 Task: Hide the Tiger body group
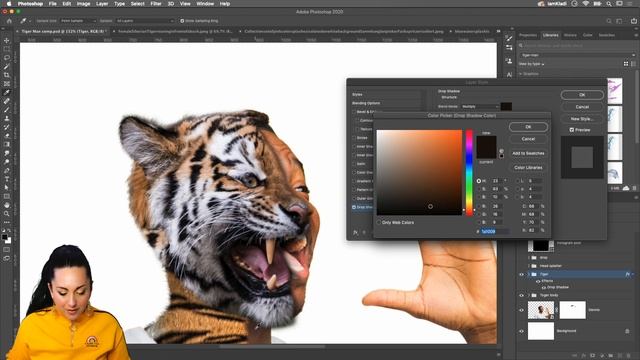click(521, 295)
